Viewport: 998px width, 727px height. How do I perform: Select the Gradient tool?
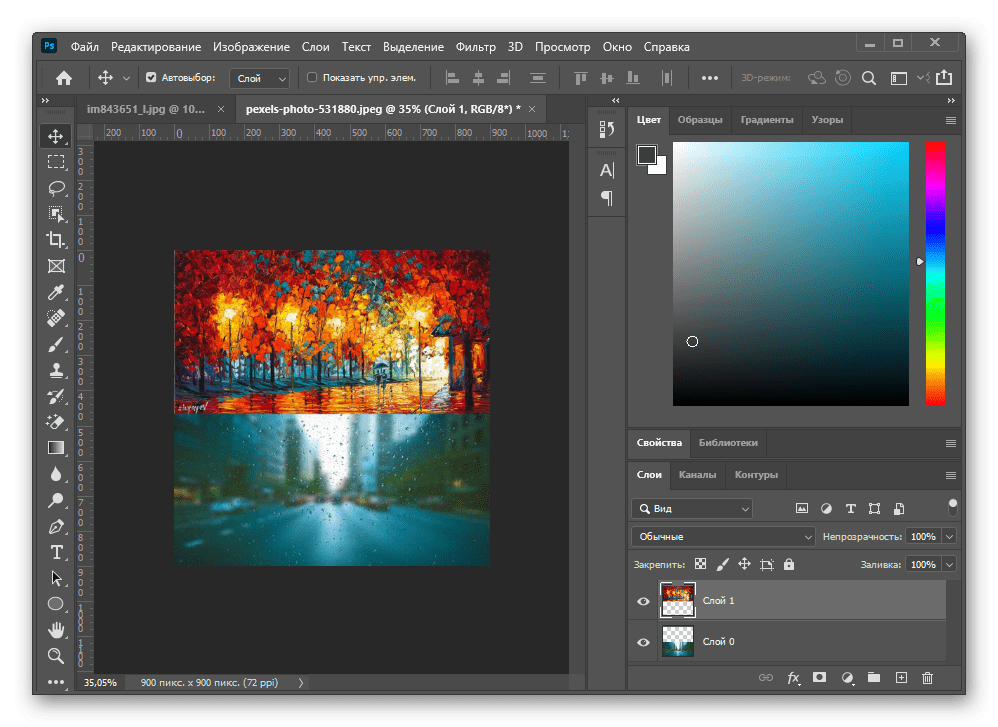tap(56, 448)
